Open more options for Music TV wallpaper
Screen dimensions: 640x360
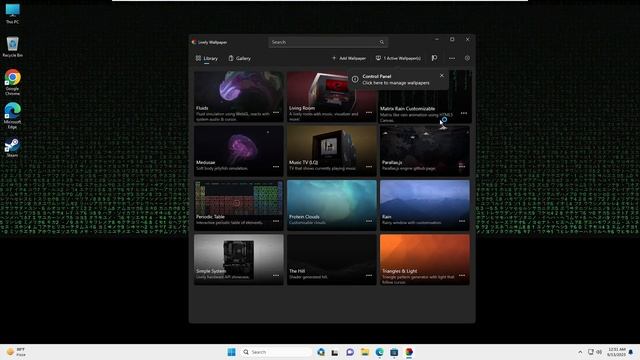click(369, 167)
